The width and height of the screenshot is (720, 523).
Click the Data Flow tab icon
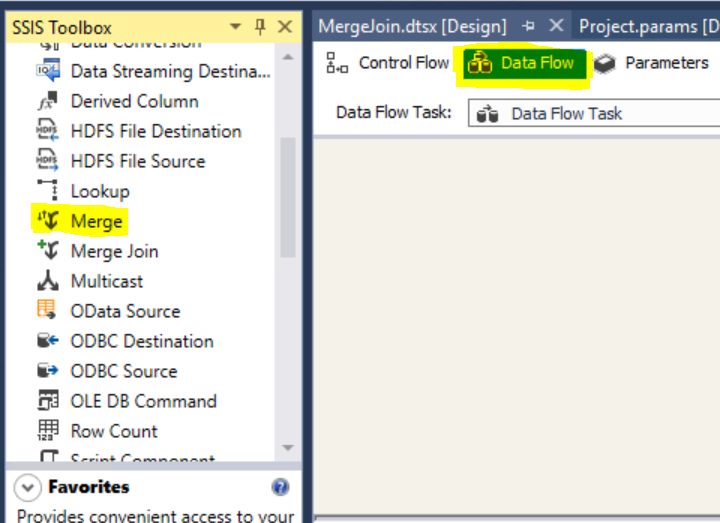(480, 63)
